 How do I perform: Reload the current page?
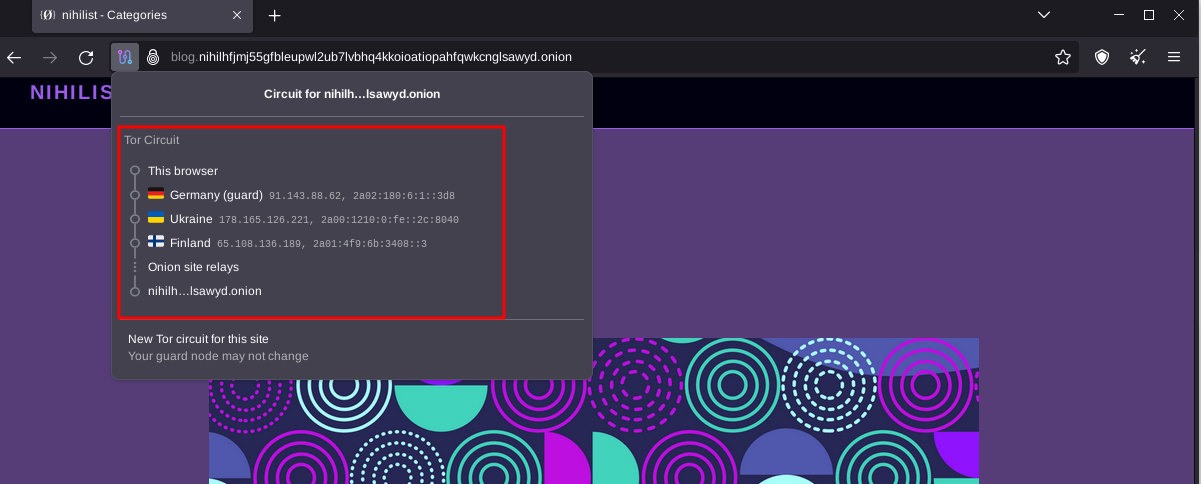click(86, 57)
